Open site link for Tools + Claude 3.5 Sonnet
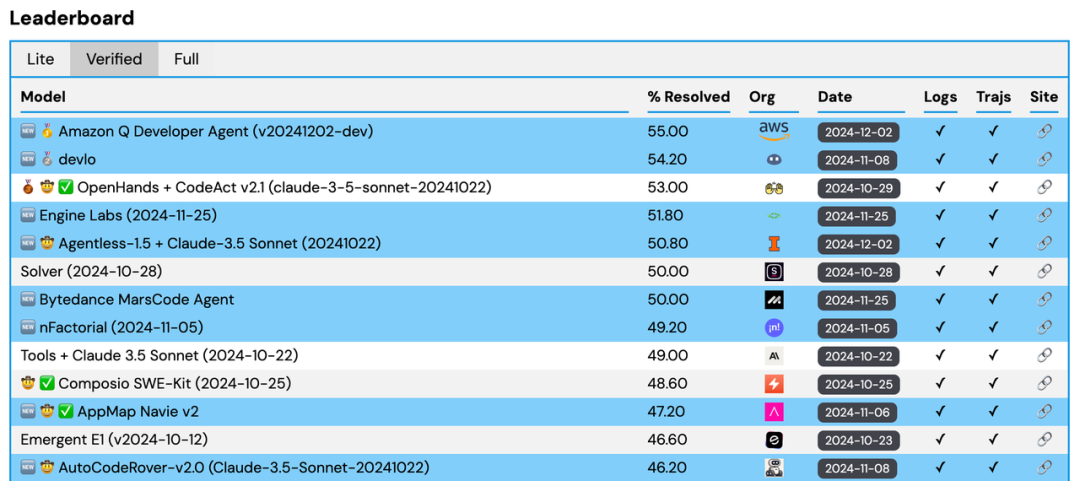 point(1044,356)
